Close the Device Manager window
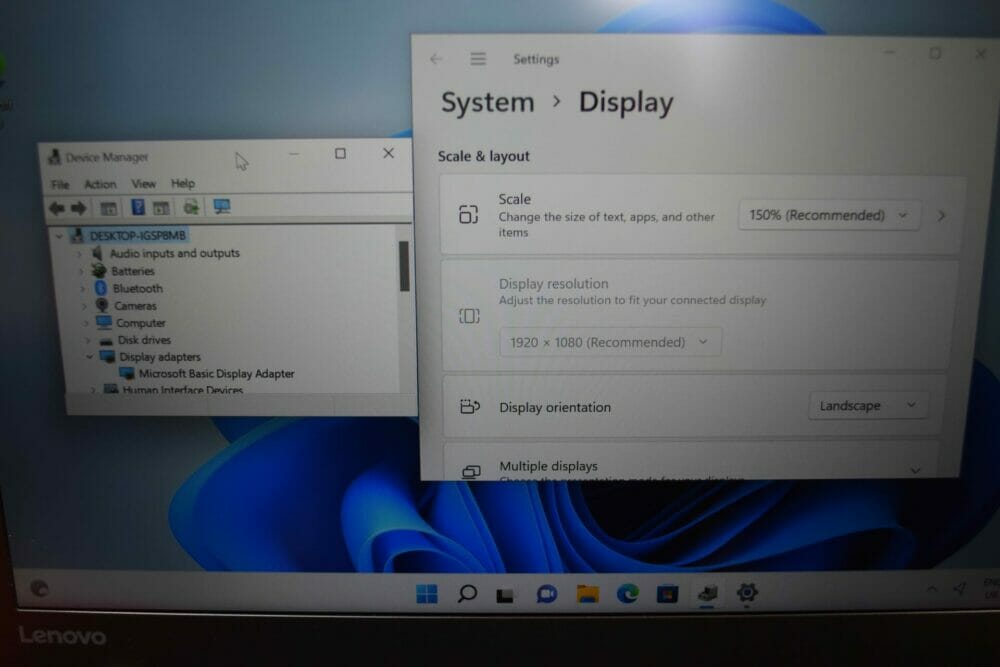 [388, 153]
